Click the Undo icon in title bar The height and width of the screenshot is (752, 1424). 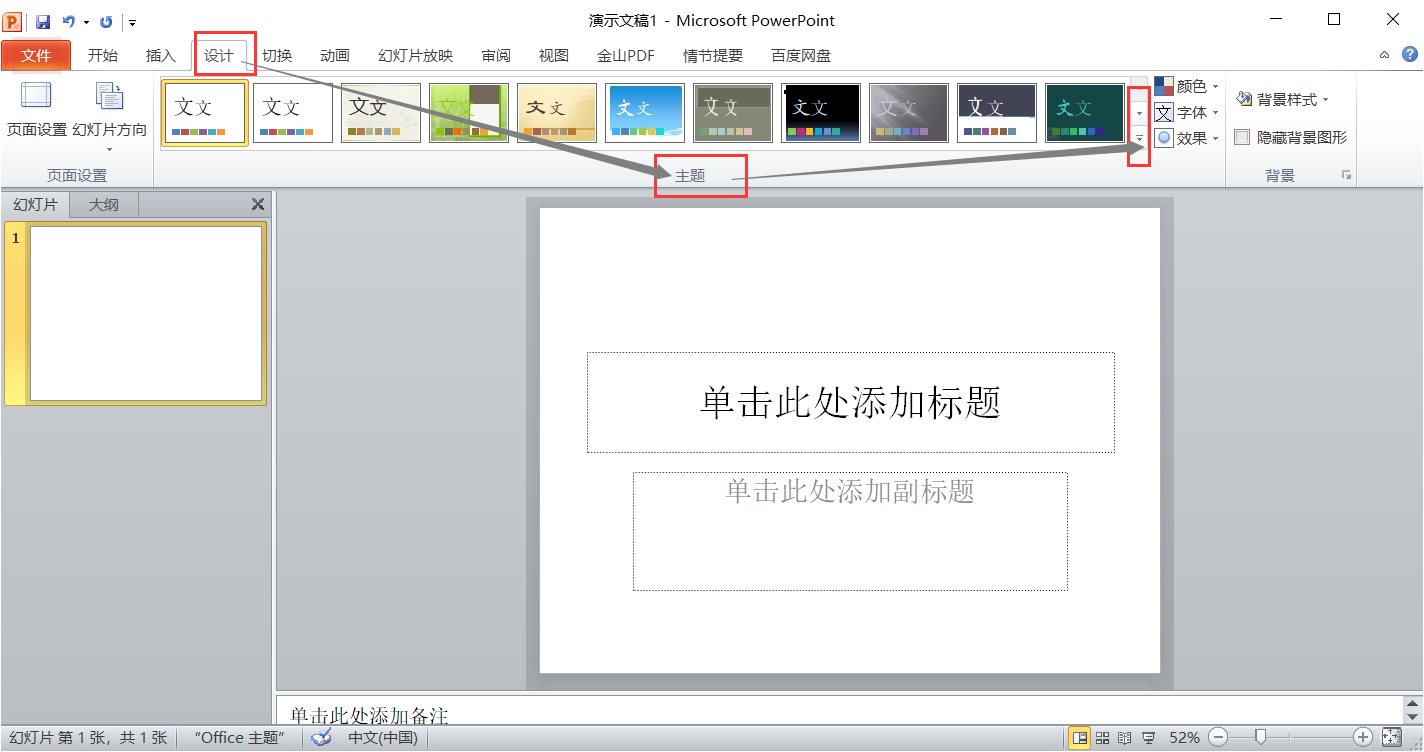coord(69,21)
